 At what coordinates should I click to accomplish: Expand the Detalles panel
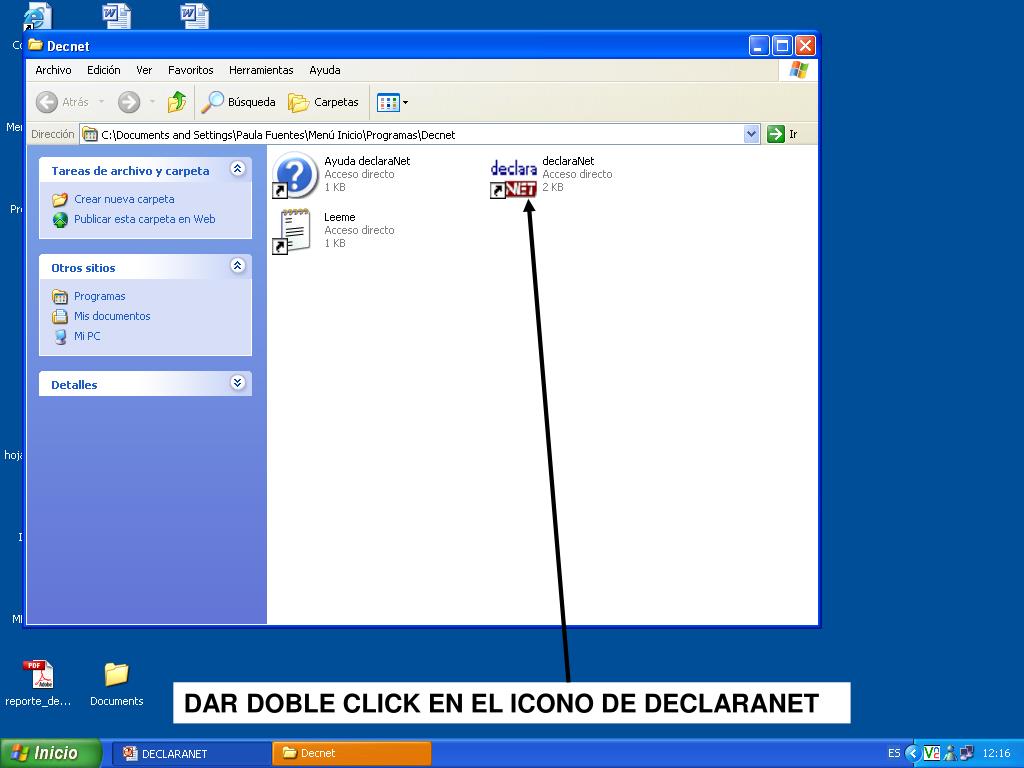click(238, 383)
